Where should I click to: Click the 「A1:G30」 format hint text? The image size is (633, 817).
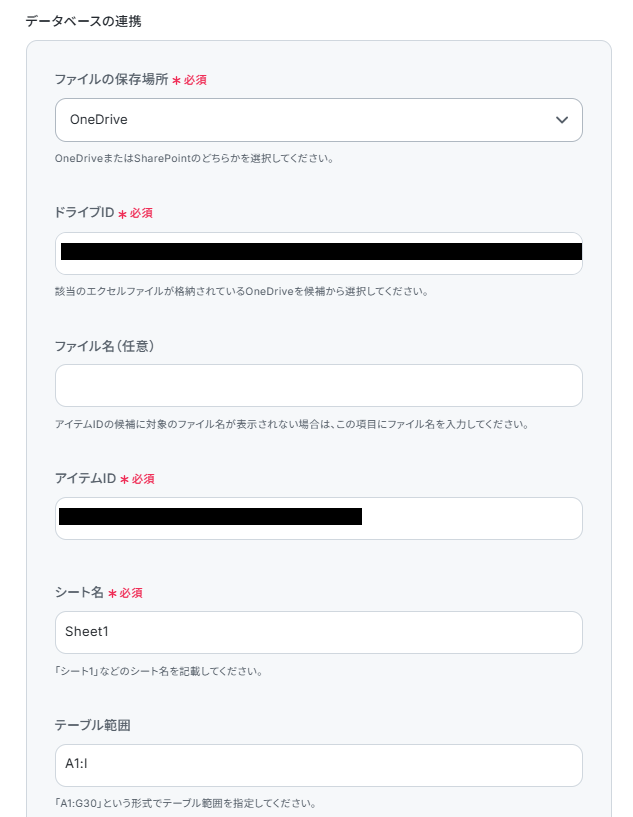click(x=185, y=803)
